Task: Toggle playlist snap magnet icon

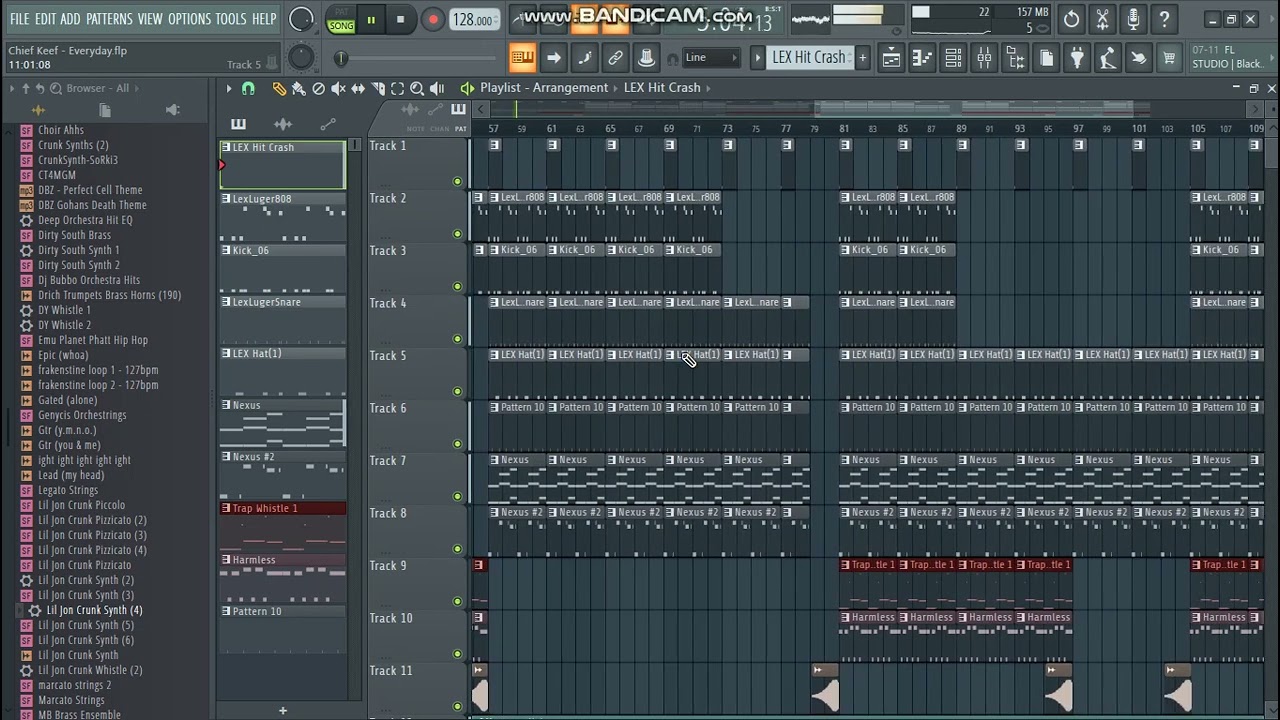Action: pyautogui.click(x=248, y=88)
